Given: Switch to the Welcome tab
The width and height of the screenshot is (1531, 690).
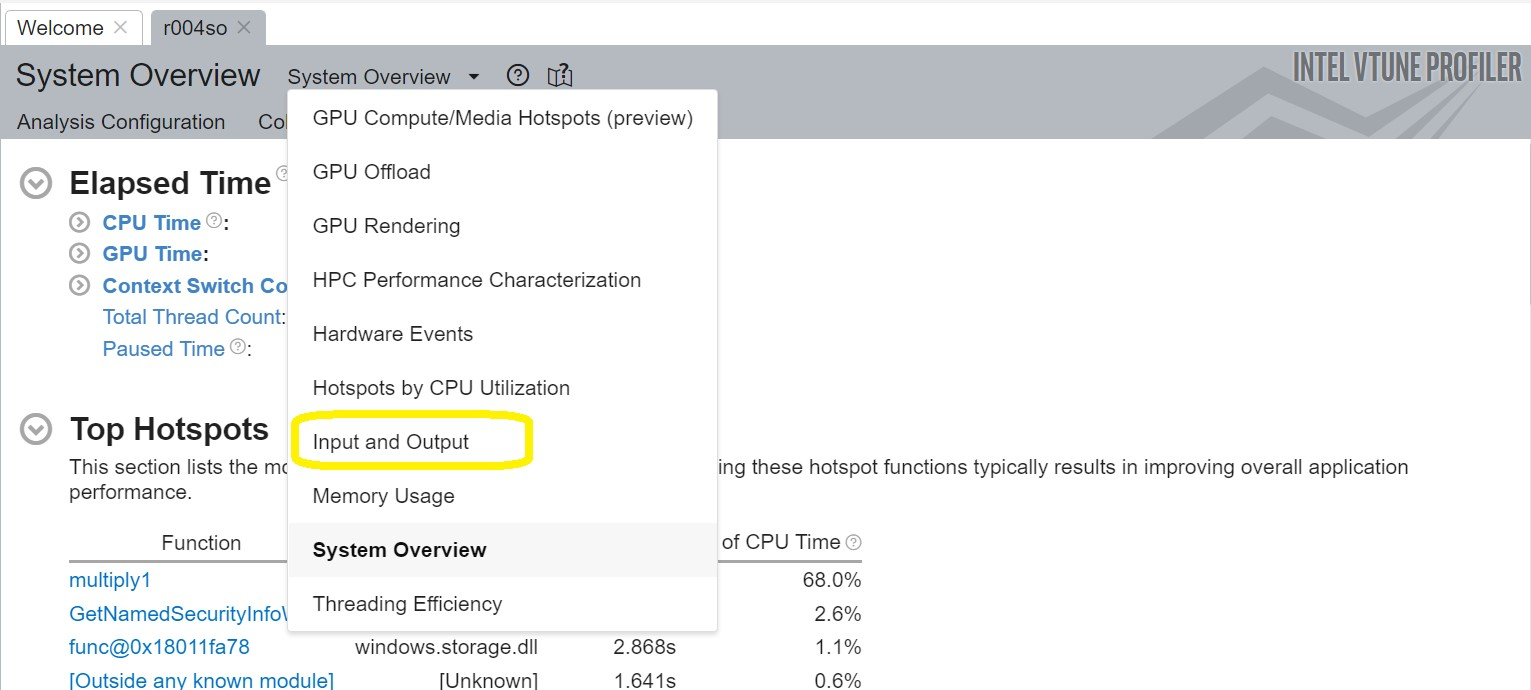Looking at the screenshot, I should point(60,27).
